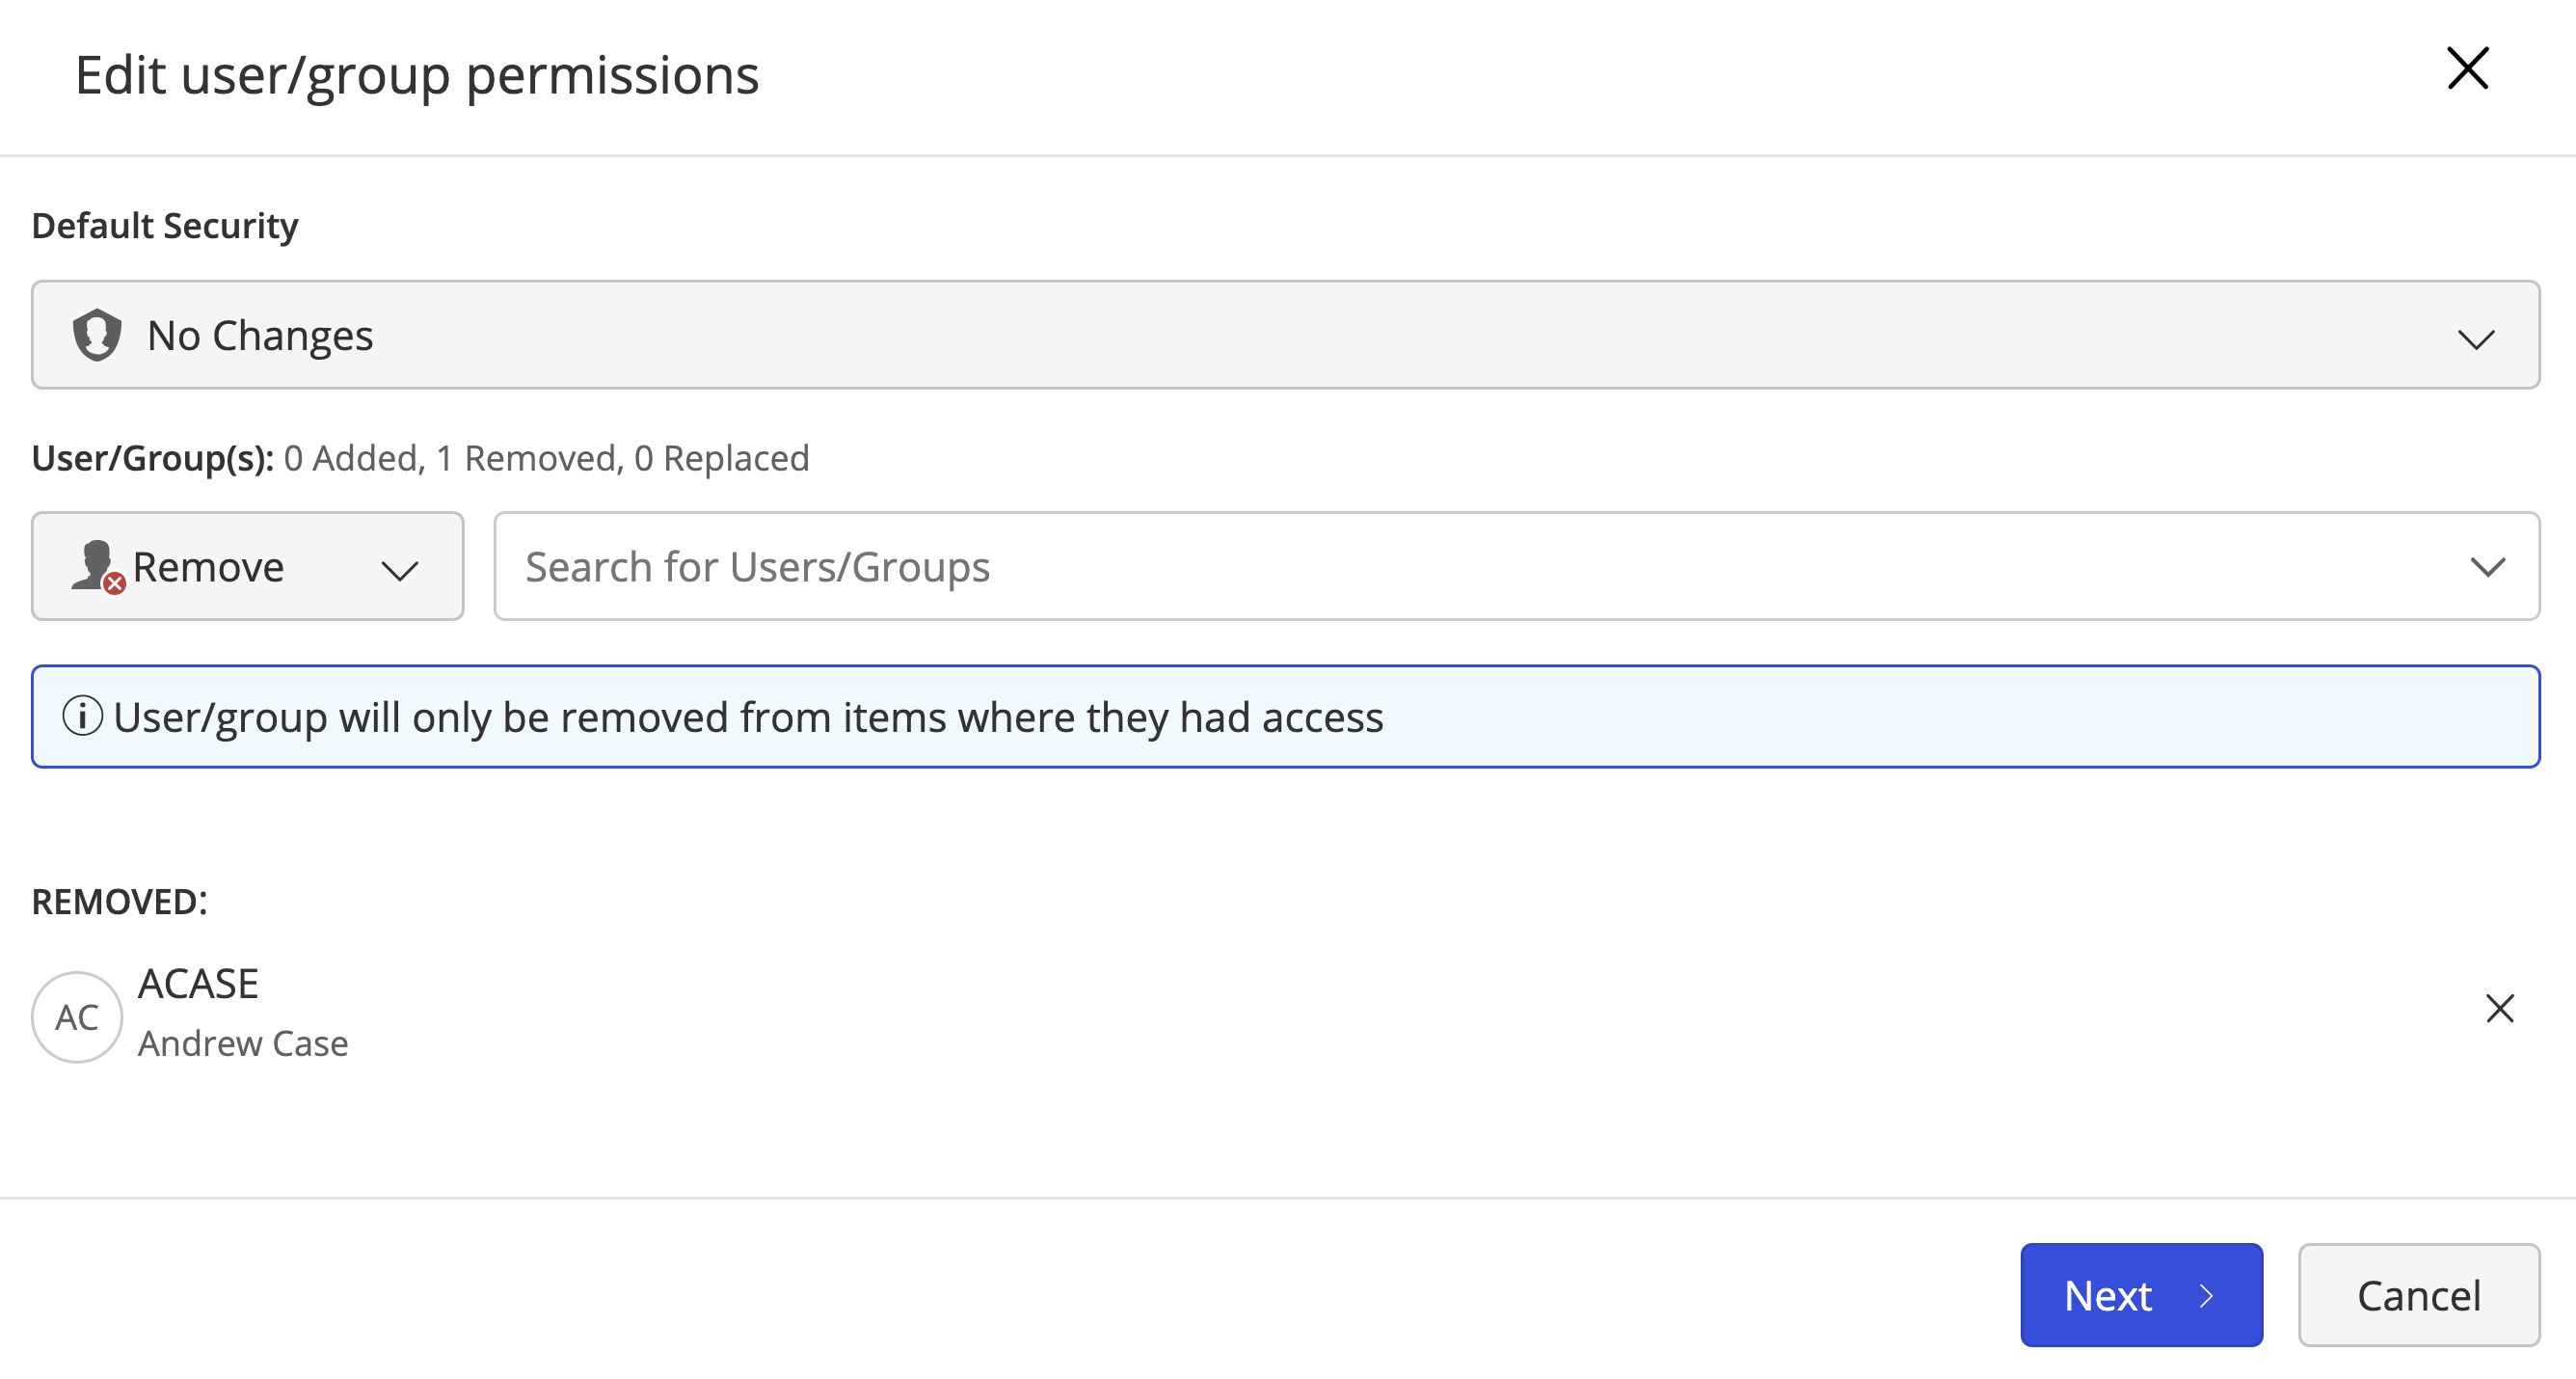Click the removal access info banner
The height and width of the screenshot is (1379, 2576).
[x=1285, y=716]
